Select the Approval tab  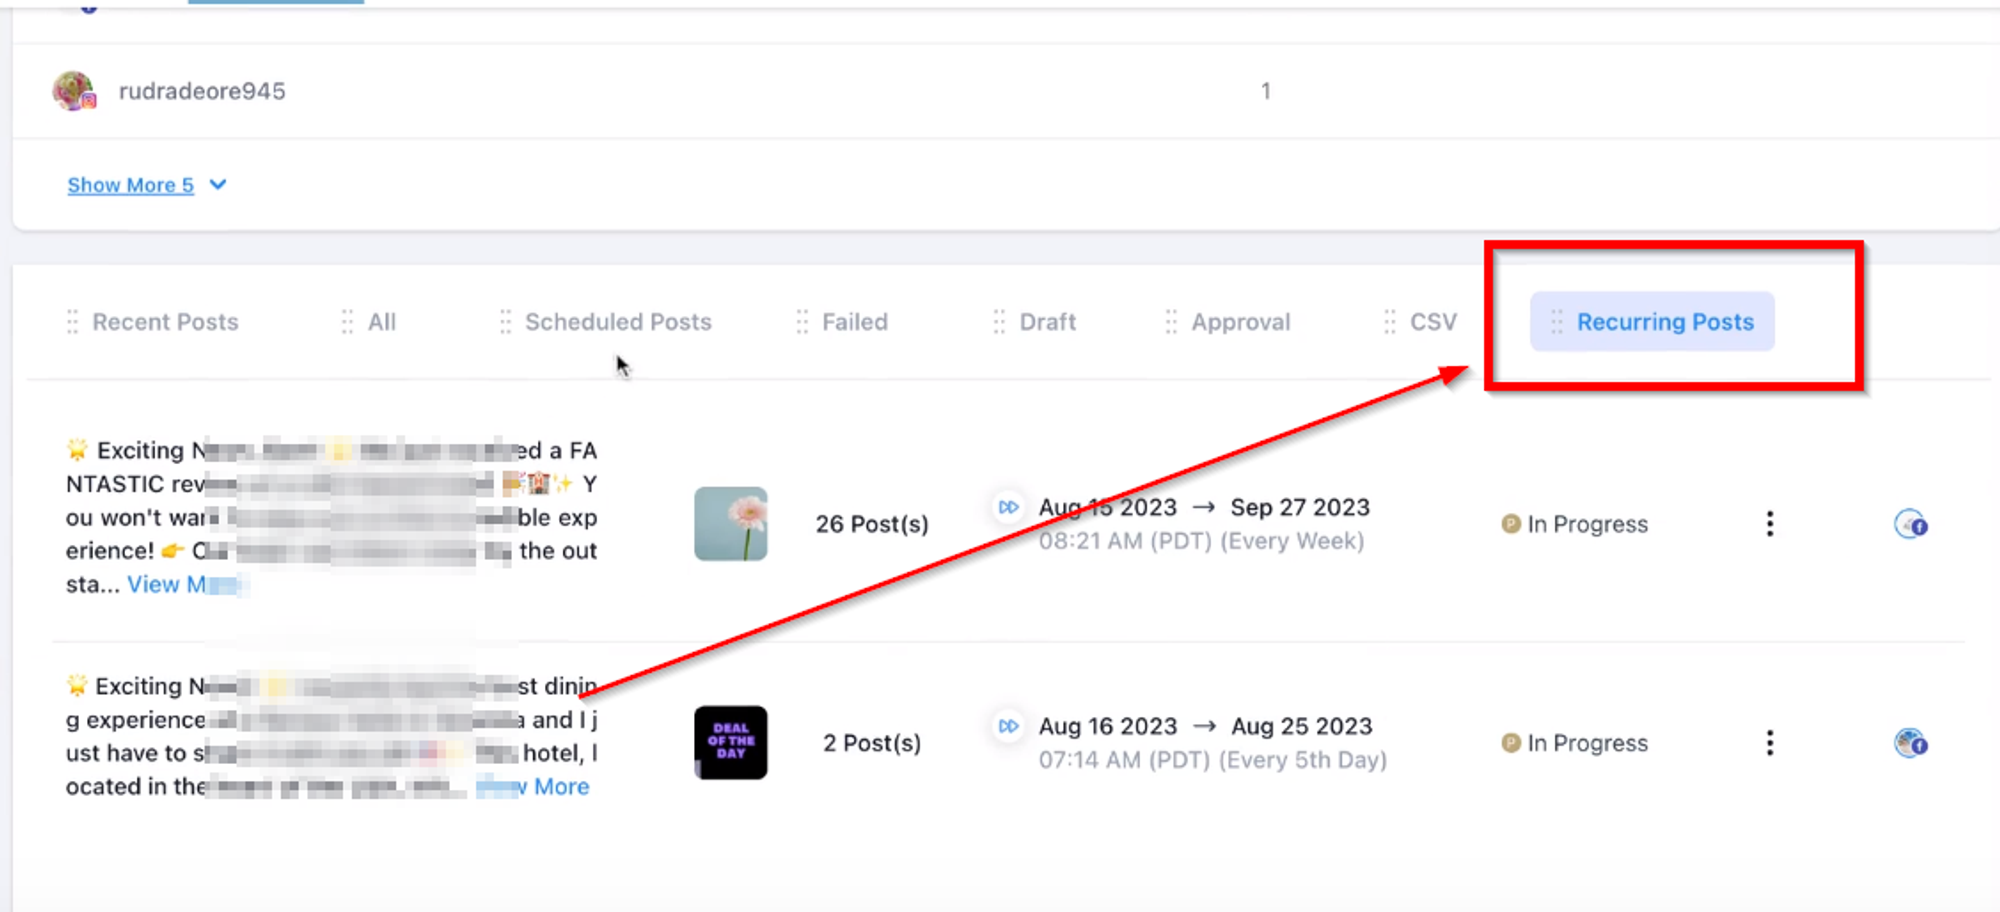point(1240,322)
